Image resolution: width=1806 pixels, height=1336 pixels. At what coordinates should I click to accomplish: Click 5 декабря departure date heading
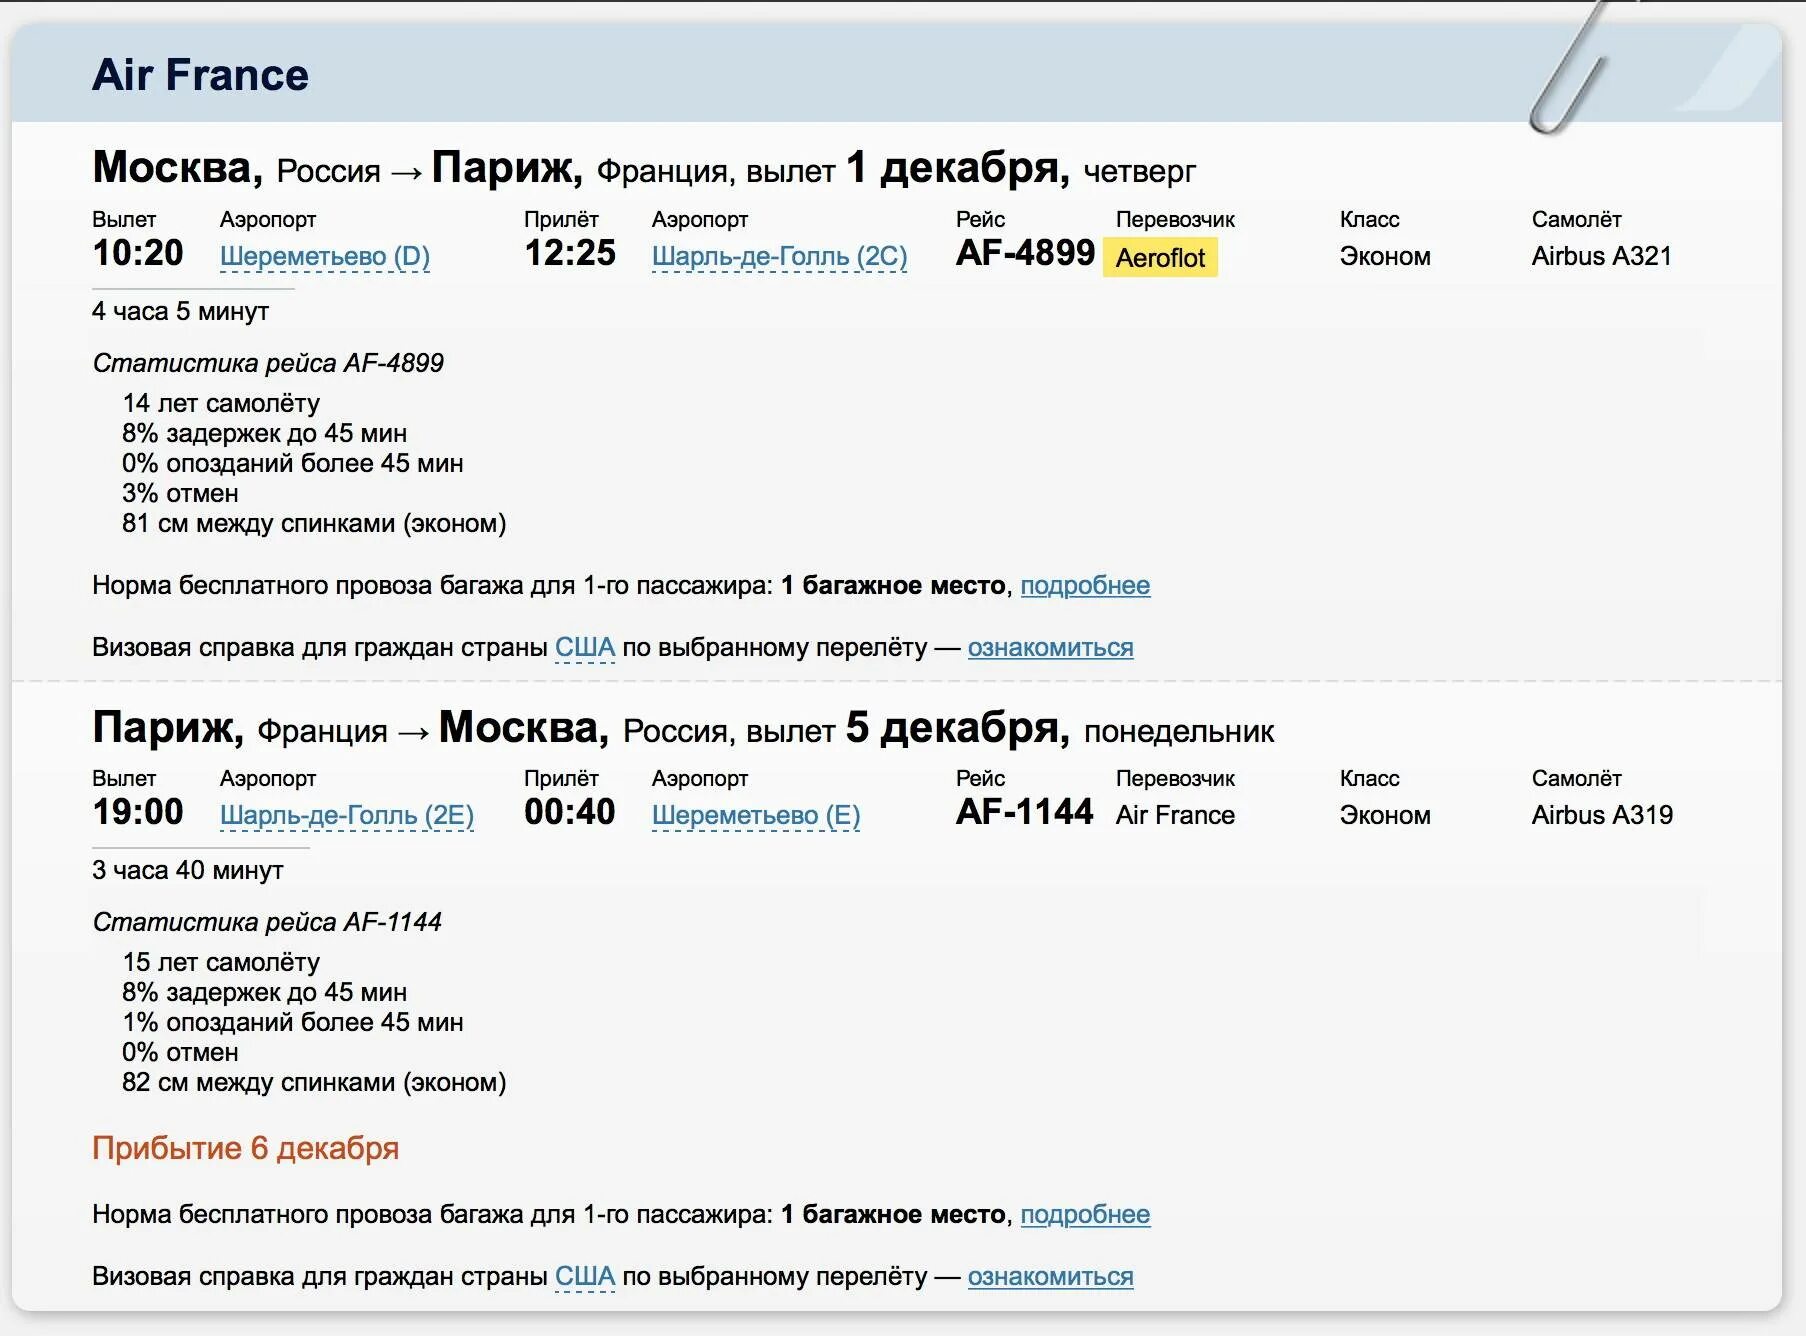point(958,728)
